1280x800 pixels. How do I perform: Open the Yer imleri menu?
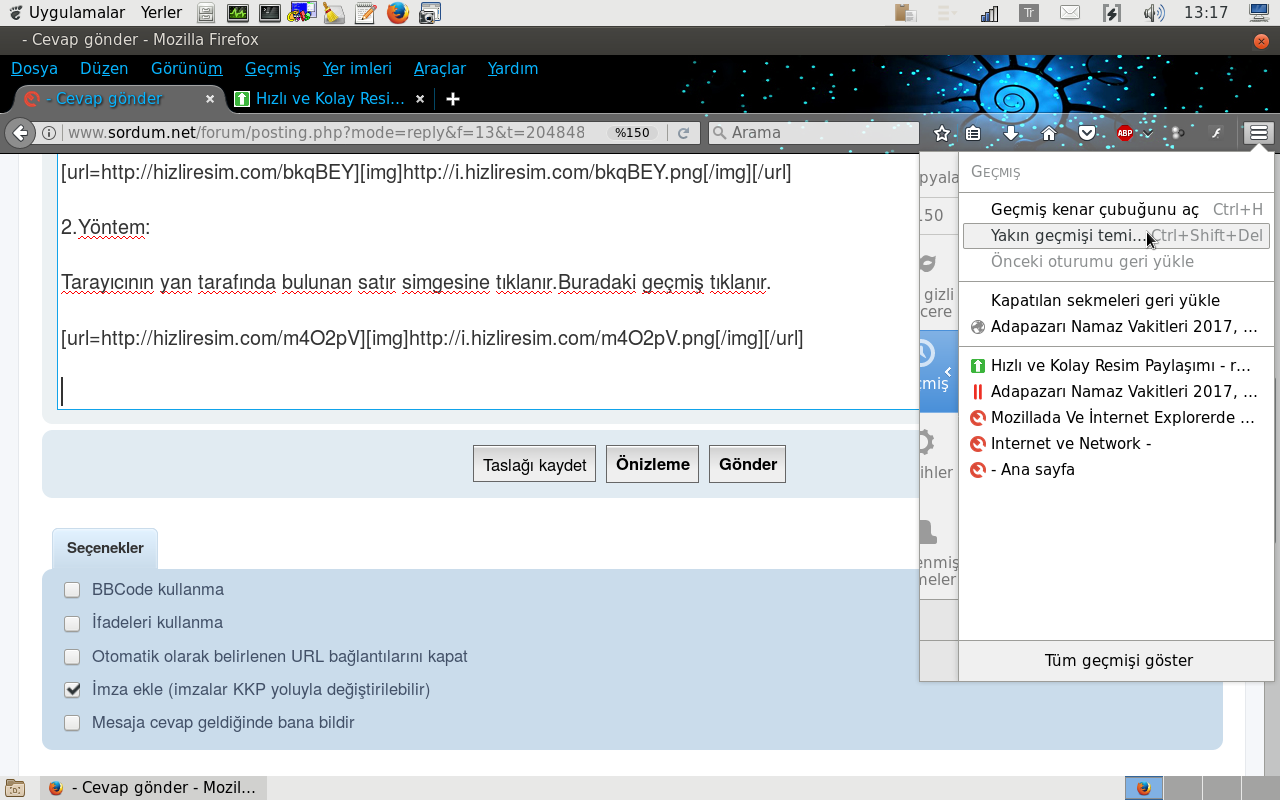[x=357, y=68]
